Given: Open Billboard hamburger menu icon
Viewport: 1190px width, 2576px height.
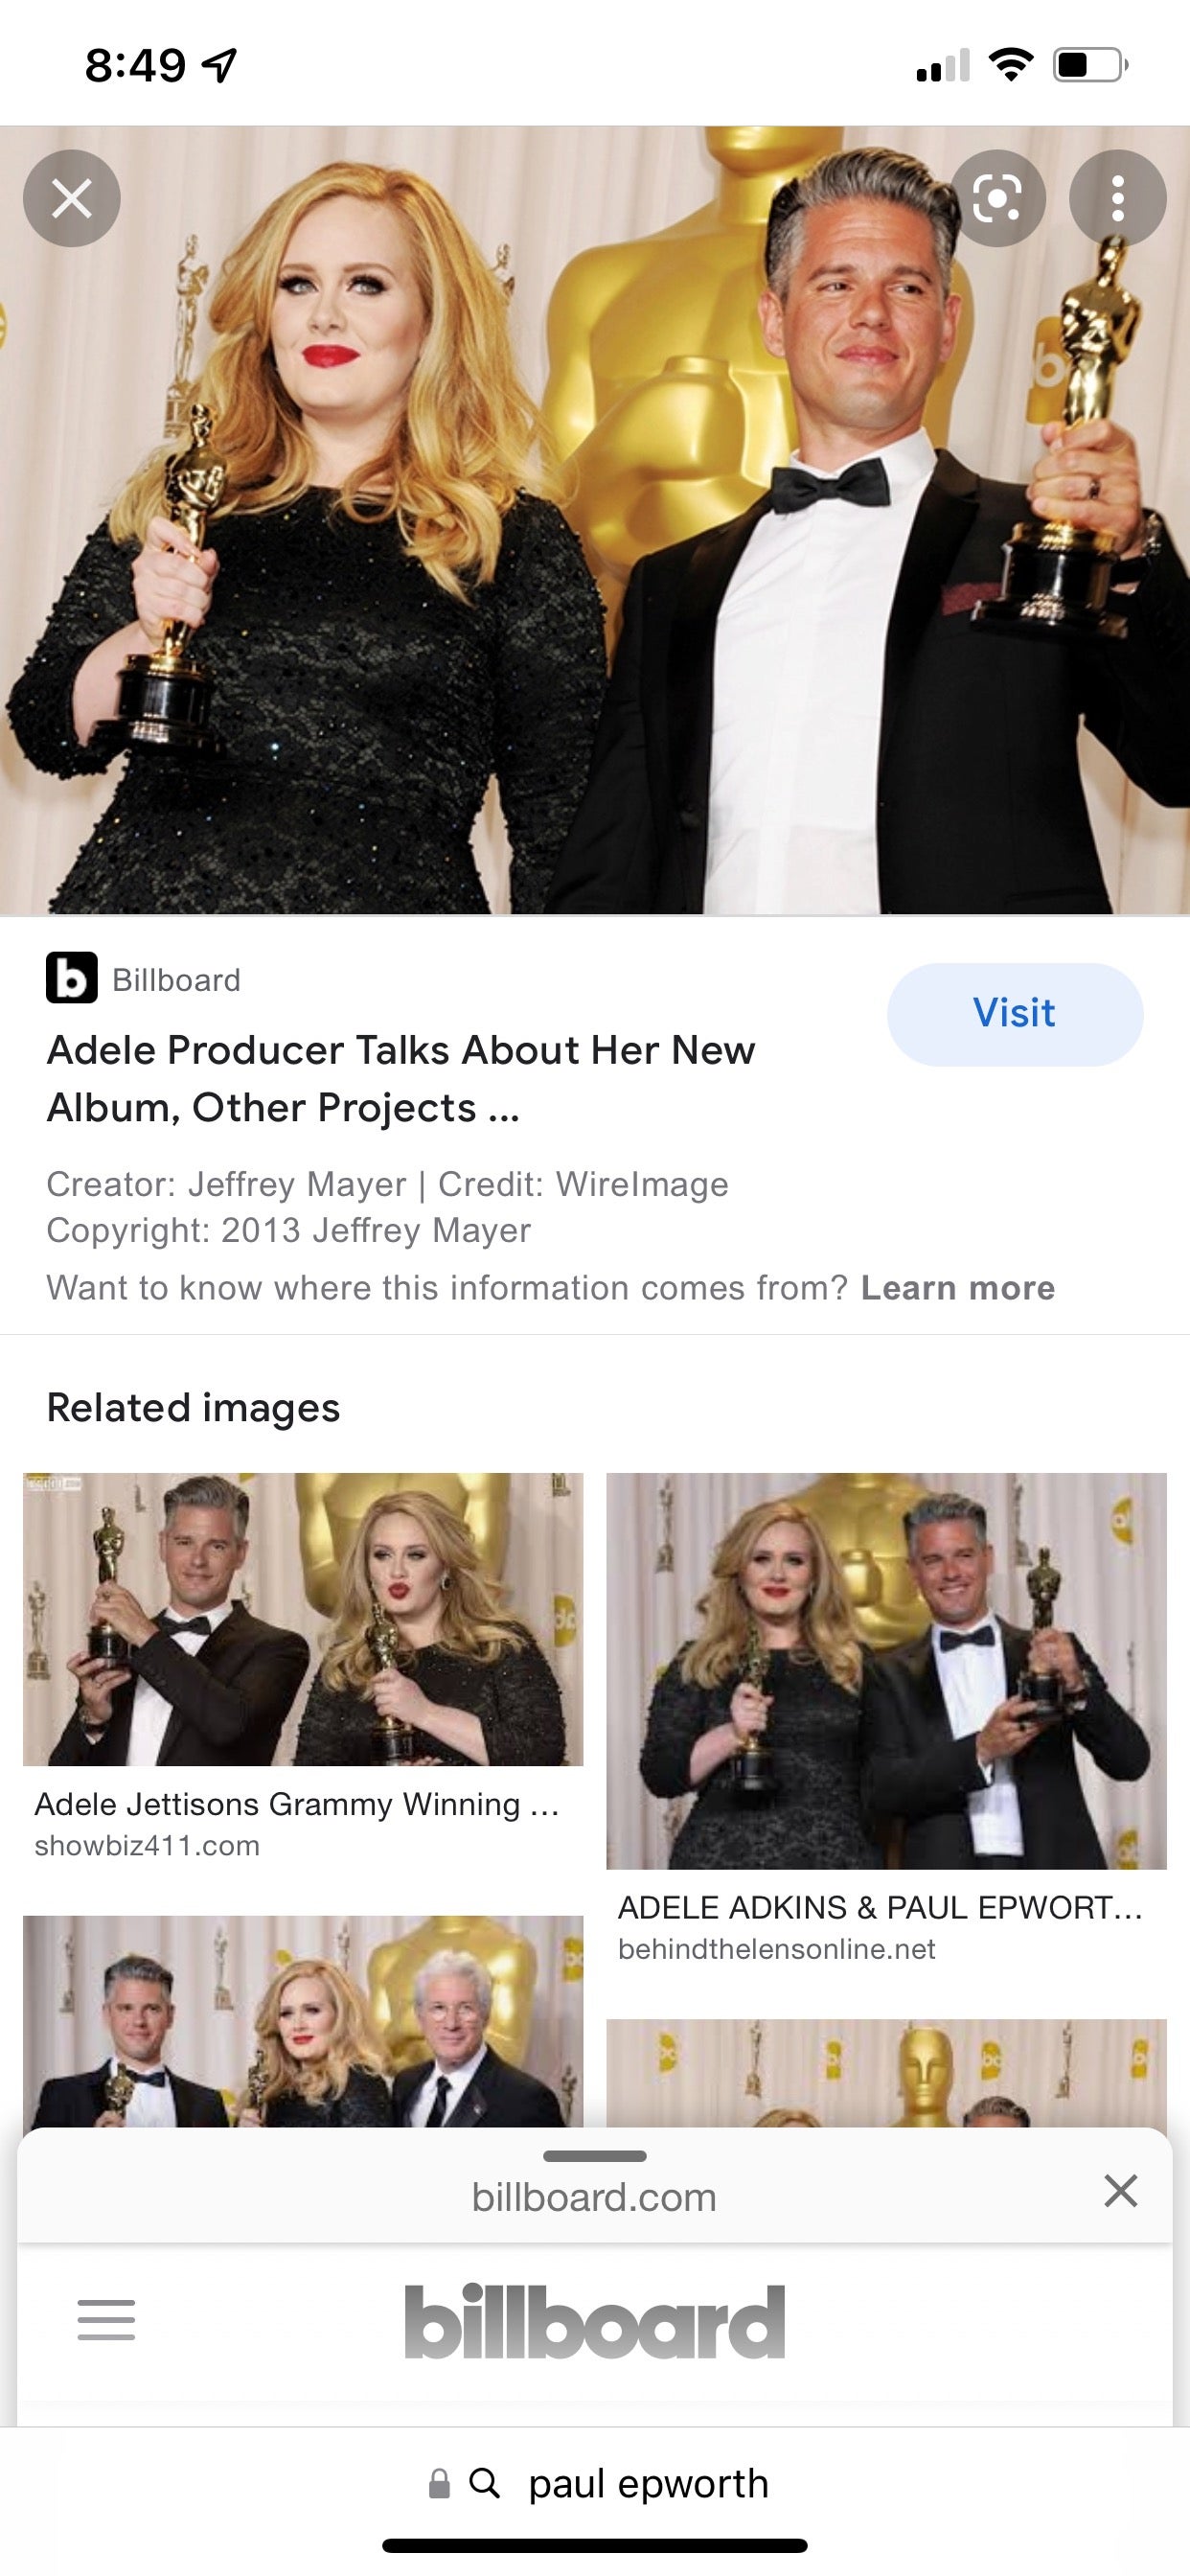Looking at the screenshot, I should click(106, 2320).
